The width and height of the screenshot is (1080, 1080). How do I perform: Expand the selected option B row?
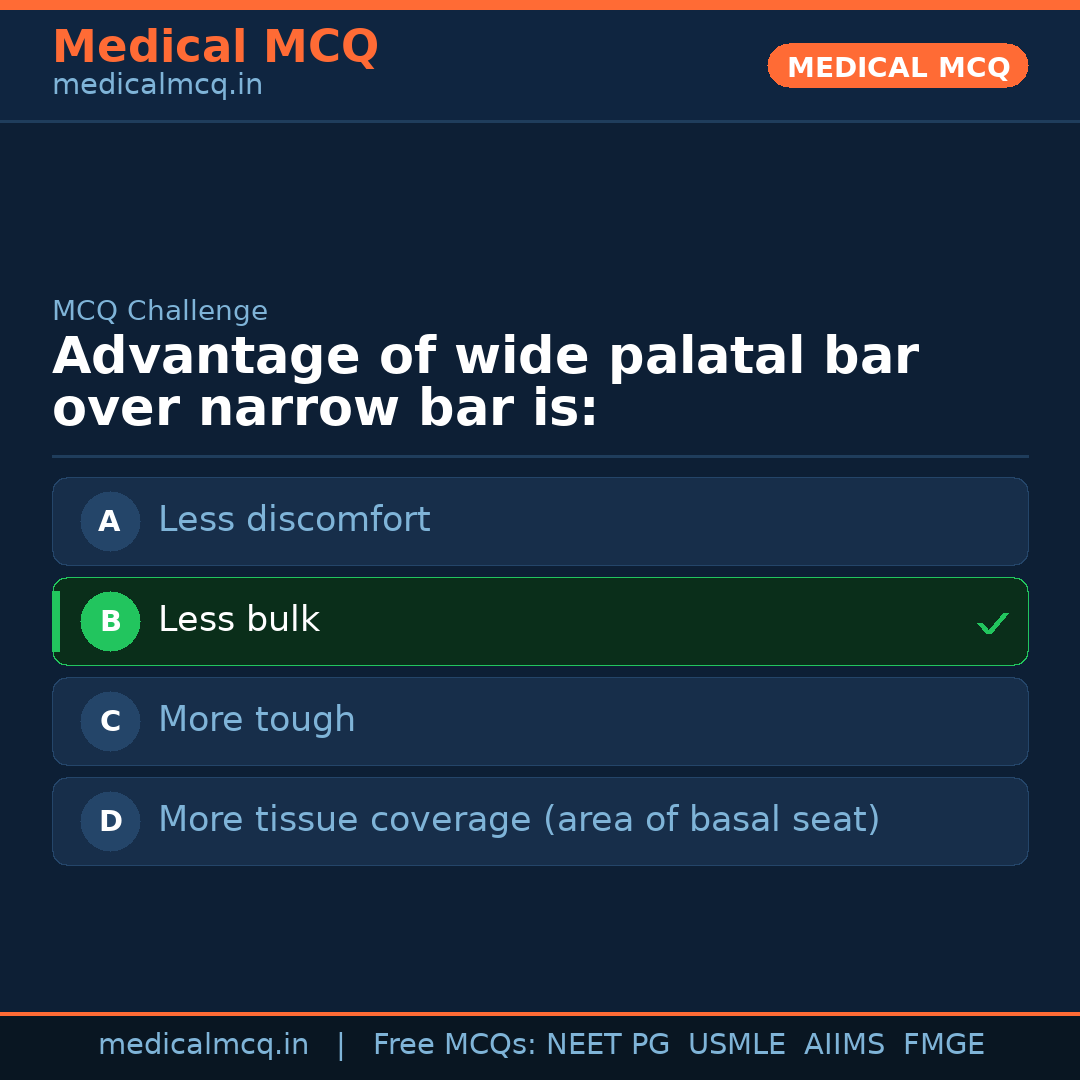(540, 621)
